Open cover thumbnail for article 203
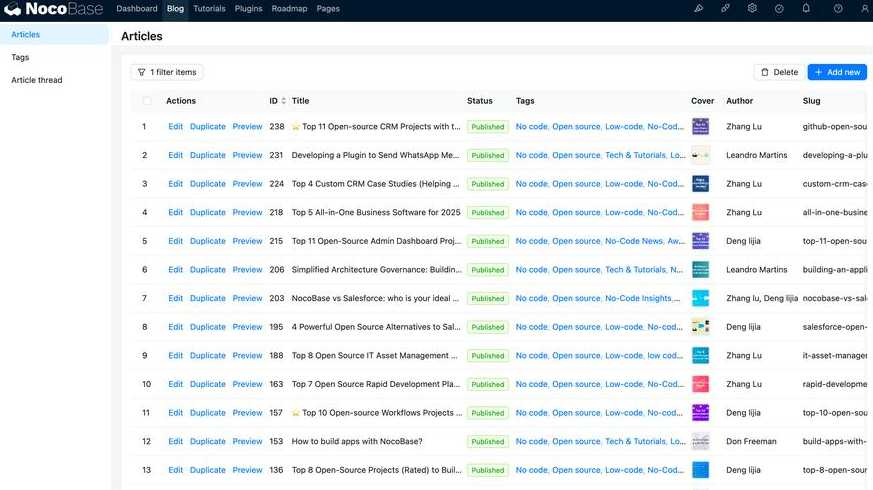Viewport: 873px width, 490px height. (700, 298)
